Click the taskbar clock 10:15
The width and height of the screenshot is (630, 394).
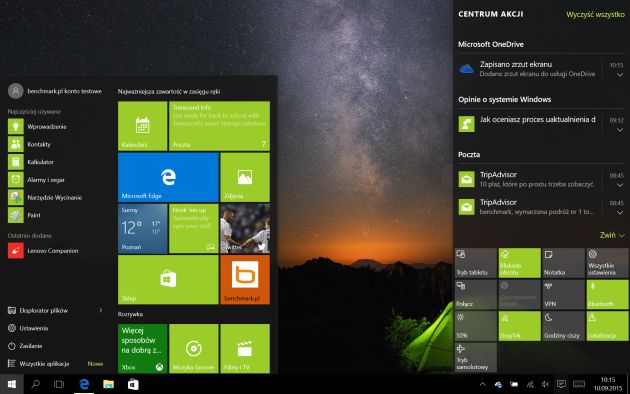608,384
